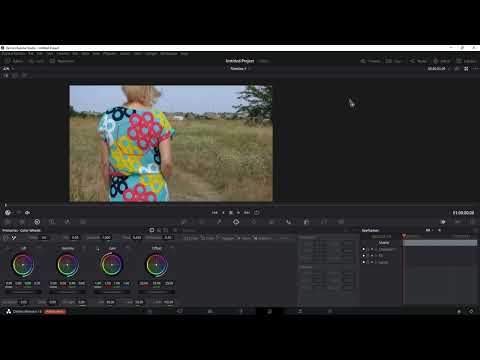The height and width of the screenshot is (360, 480).
Task: Open the Timeline 1 name dropdown
Action: (239, 68)
